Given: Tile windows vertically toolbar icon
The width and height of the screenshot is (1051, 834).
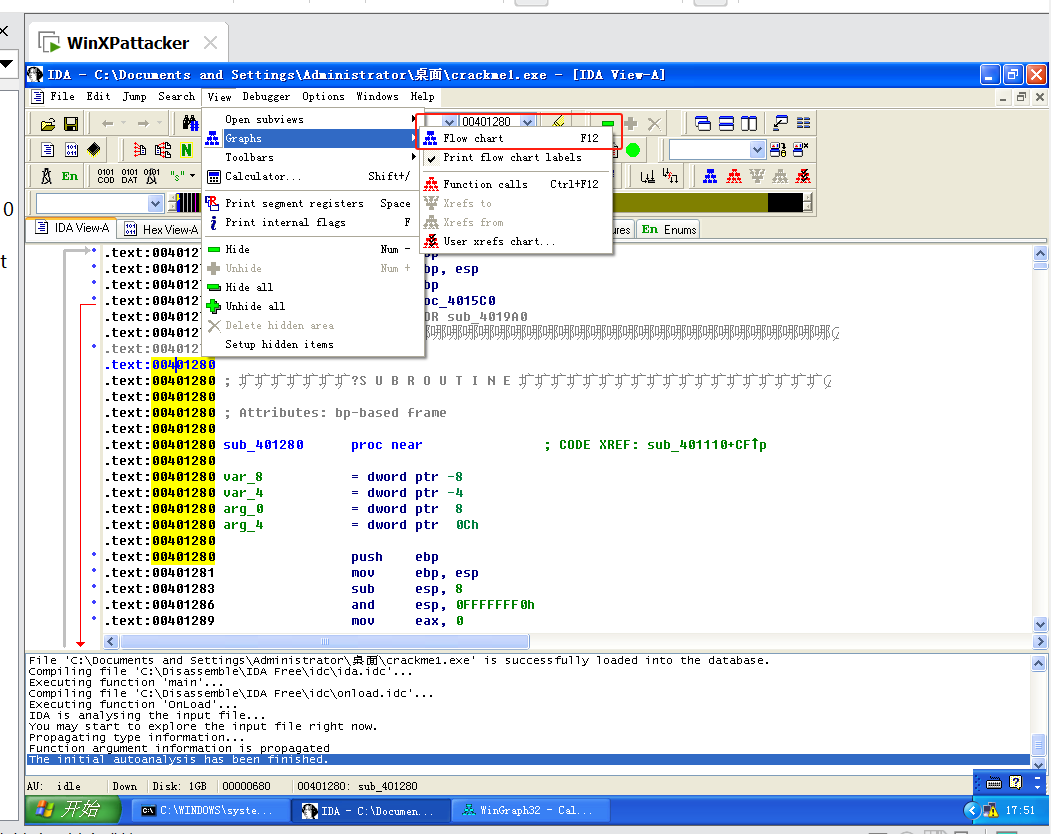Looking at the screenshot, I should 749,123.
